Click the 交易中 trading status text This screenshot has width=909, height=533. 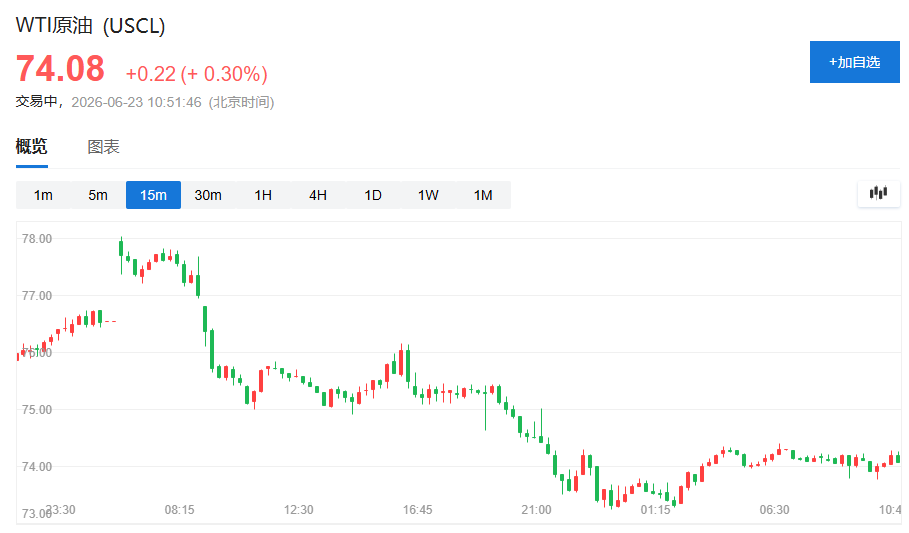pos(36,101)
